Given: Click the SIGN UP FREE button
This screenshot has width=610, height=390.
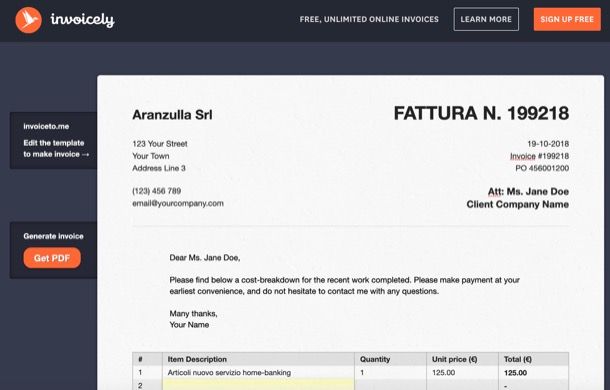Looking at the screenshot, I should tap(567, 19).
